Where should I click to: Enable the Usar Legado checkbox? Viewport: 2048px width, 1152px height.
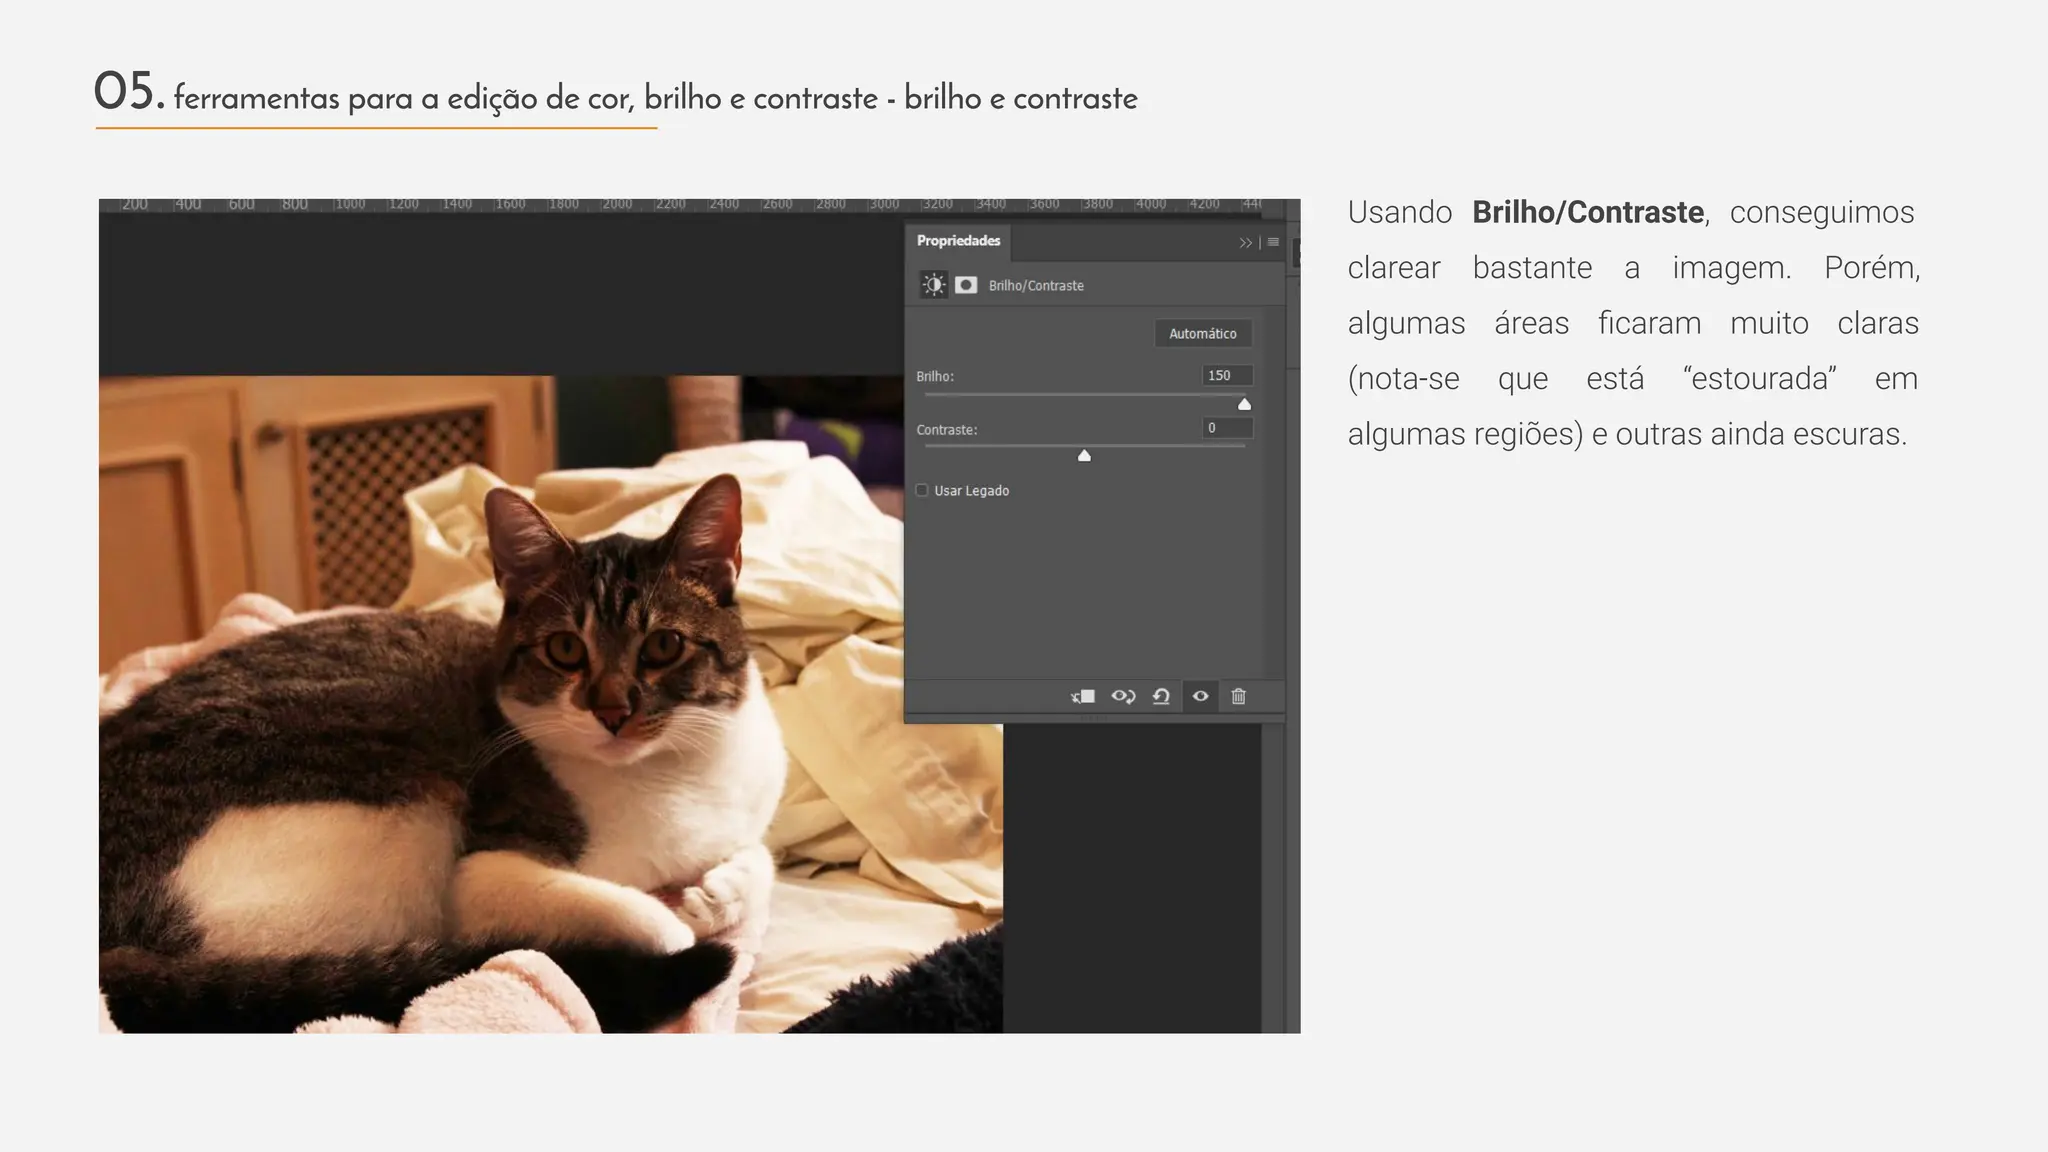click(x=922, y=490)
